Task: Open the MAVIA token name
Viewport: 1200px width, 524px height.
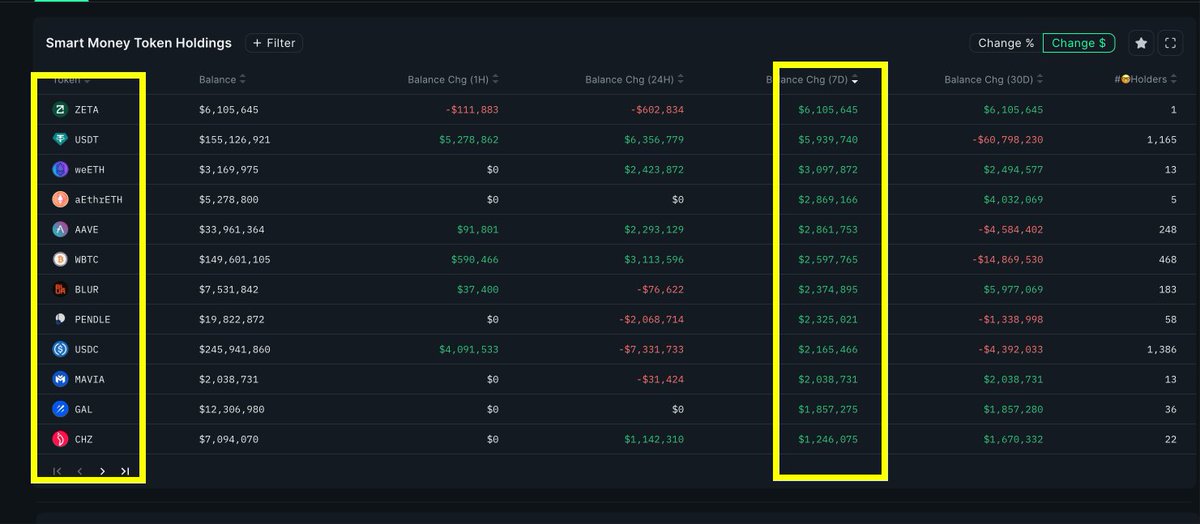Action: [x=90, y=380]
